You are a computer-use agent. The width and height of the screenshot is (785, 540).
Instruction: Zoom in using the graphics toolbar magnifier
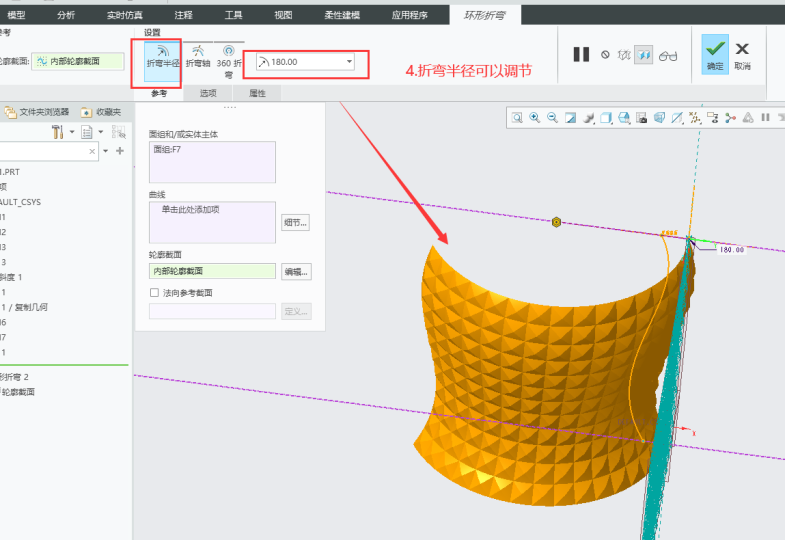tap(535, 118)
